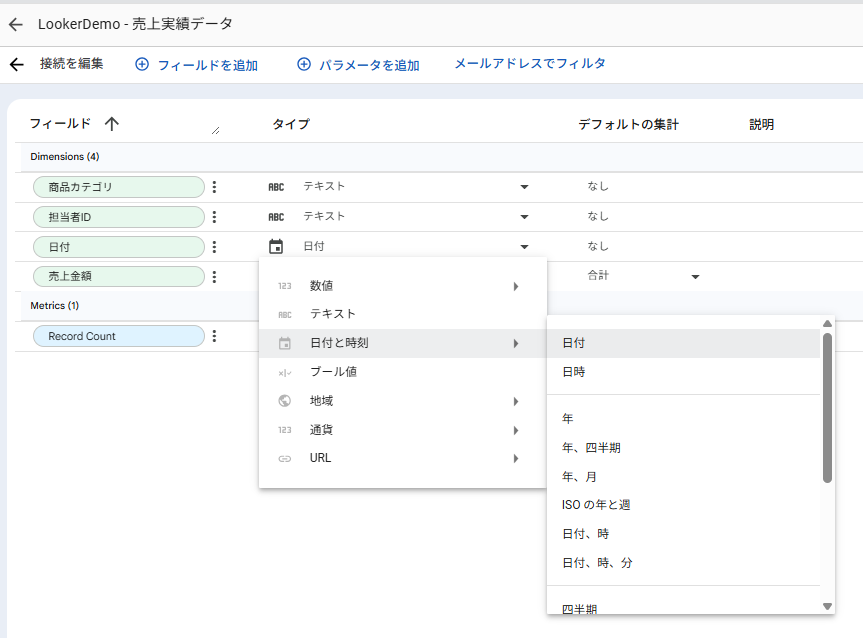
Task: Click the calendar icon beside 日付と時刻
Action: tap(285, 343)
